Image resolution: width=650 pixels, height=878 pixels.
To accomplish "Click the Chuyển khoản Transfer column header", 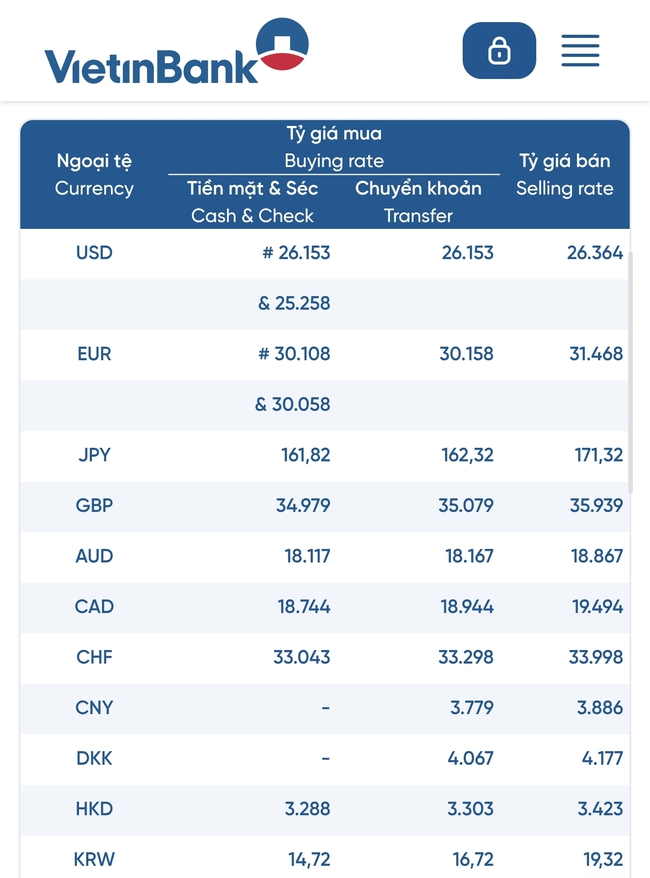I will 418,200.
